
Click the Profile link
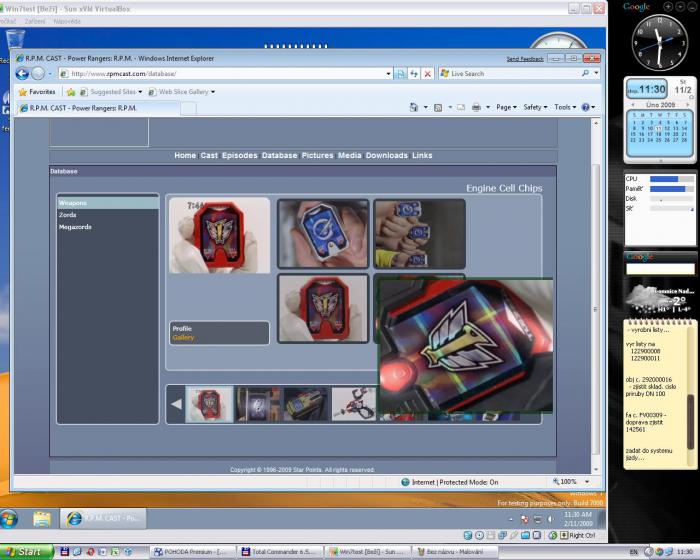[182, 328]
